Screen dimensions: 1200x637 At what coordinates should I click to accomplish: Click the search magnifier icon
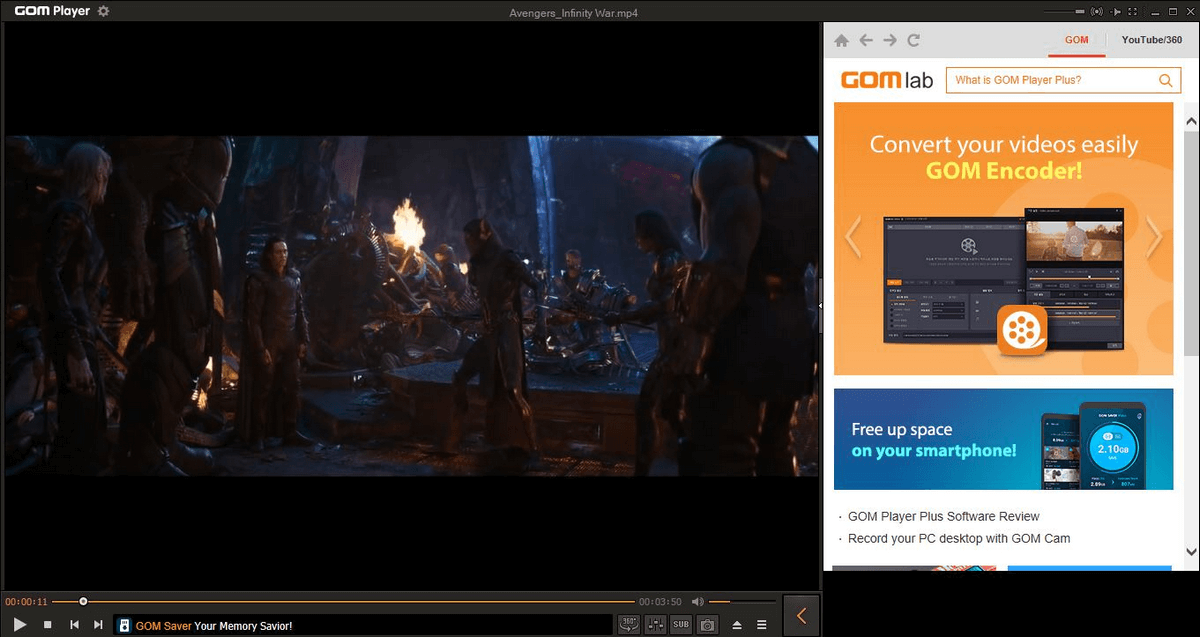(1166, 81)
